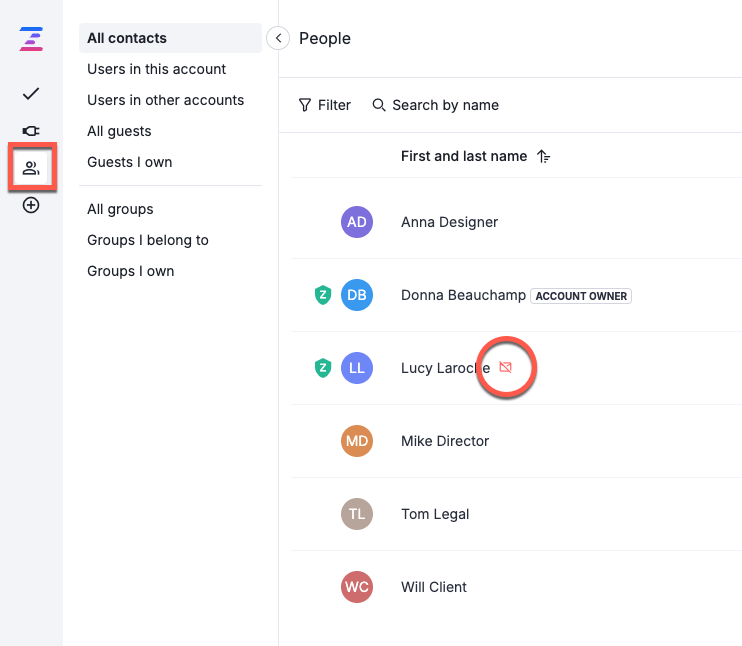742x646 pixels.
Task: Click the plus circle add icon
Action: [31, 205]
